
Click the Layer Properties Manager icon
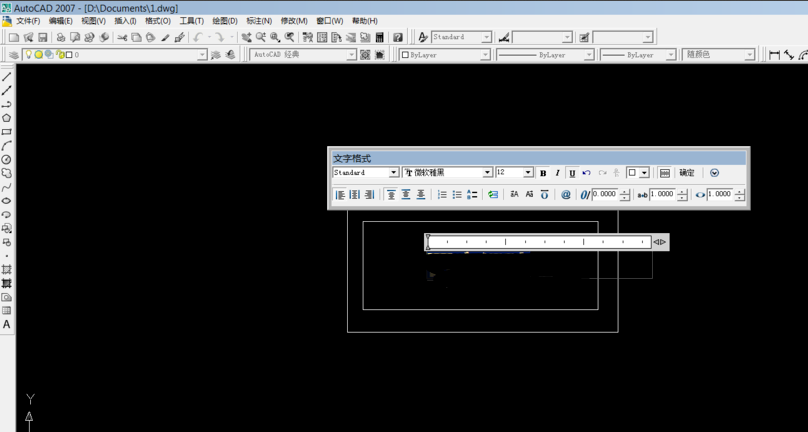pos(14,55)
